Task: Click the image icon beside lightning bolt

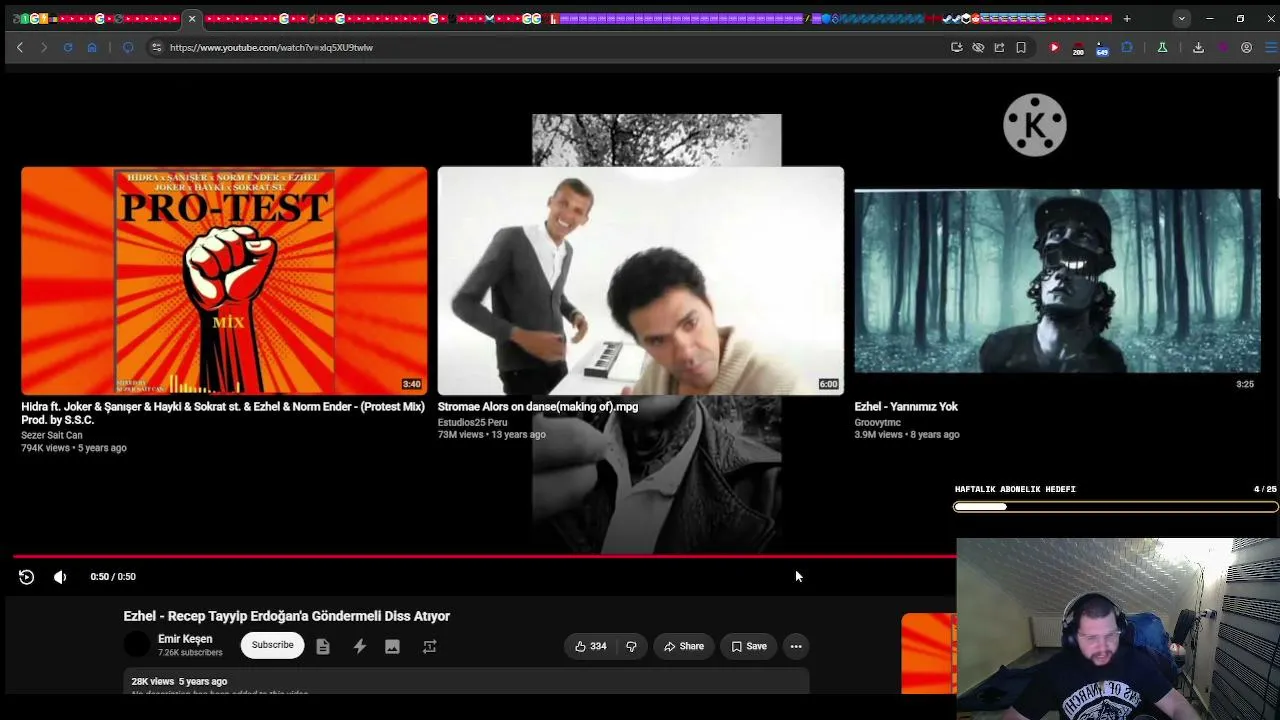Action: 392,647
